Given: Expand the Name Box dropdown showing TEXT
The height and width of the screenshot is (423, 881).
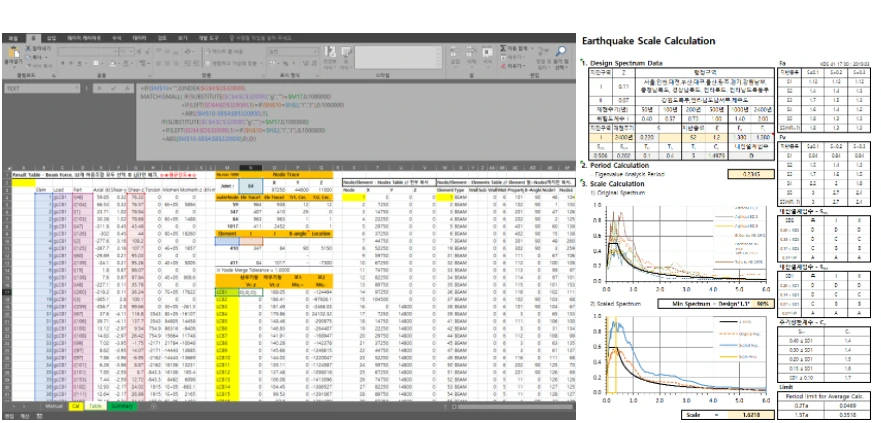Looking at the screenshot, I should [x=77, y=89].
